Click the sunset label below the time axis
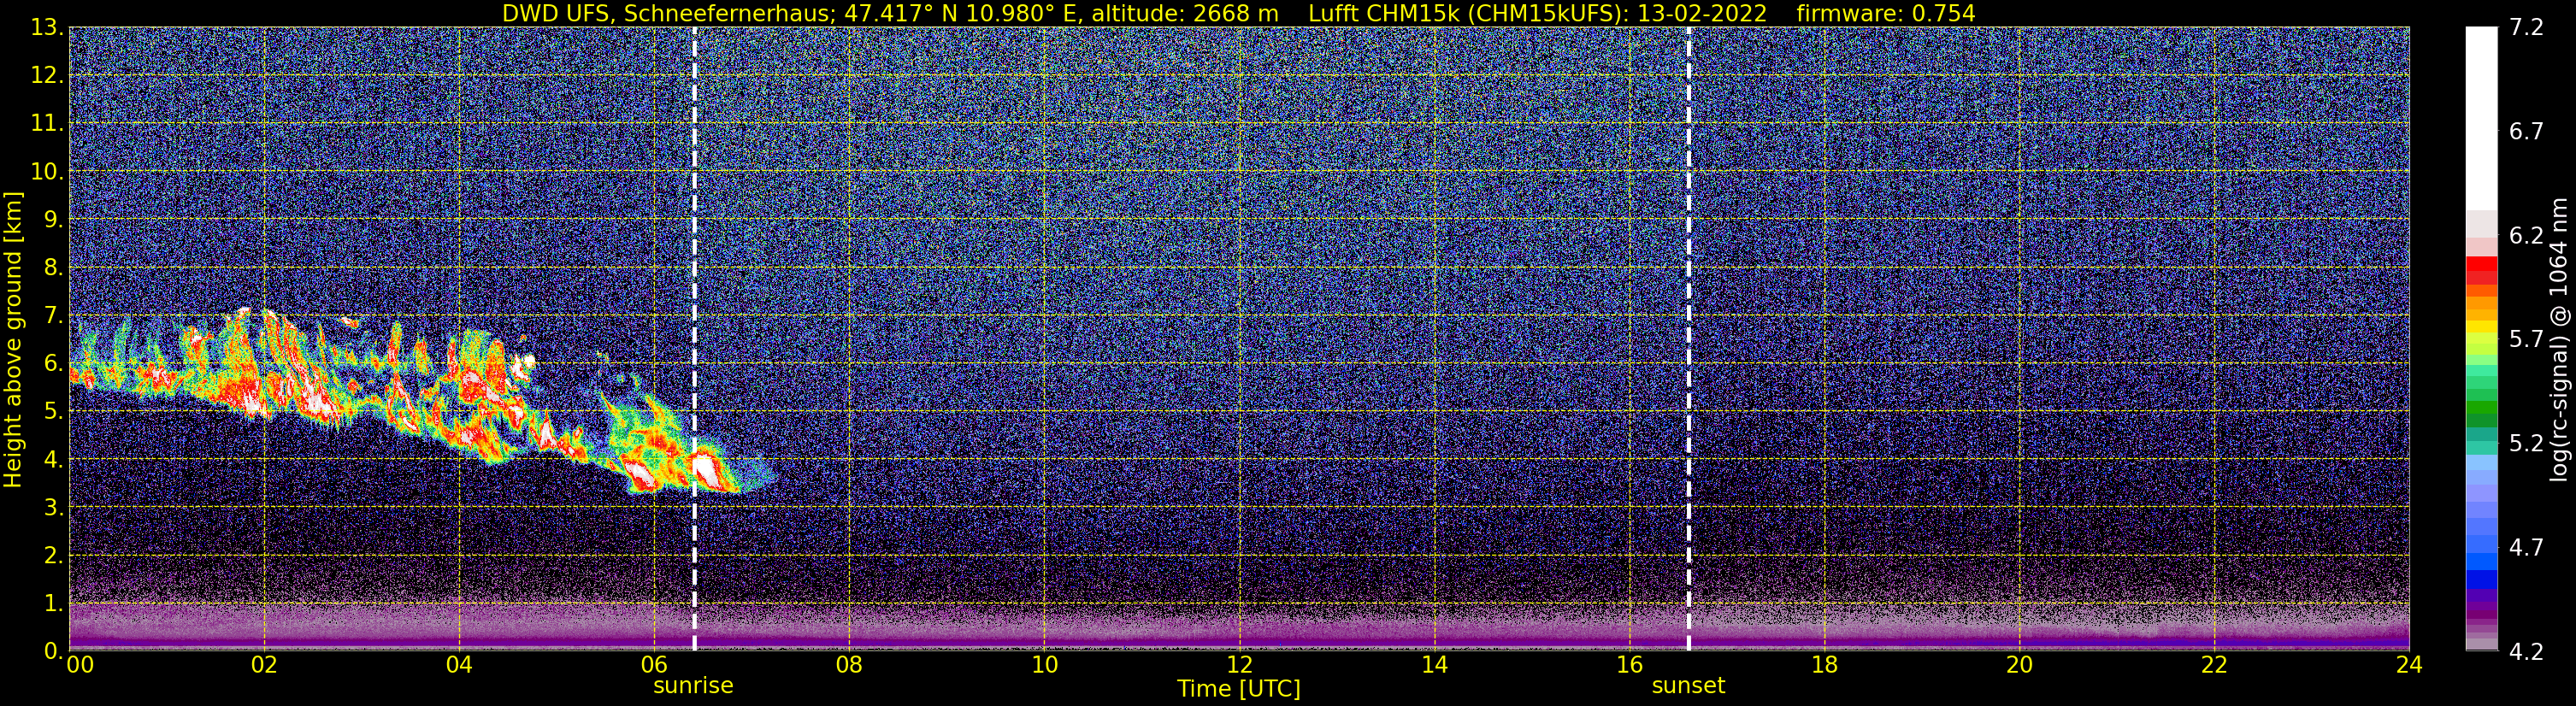2576x706 pixels. tap(1688, 686)
